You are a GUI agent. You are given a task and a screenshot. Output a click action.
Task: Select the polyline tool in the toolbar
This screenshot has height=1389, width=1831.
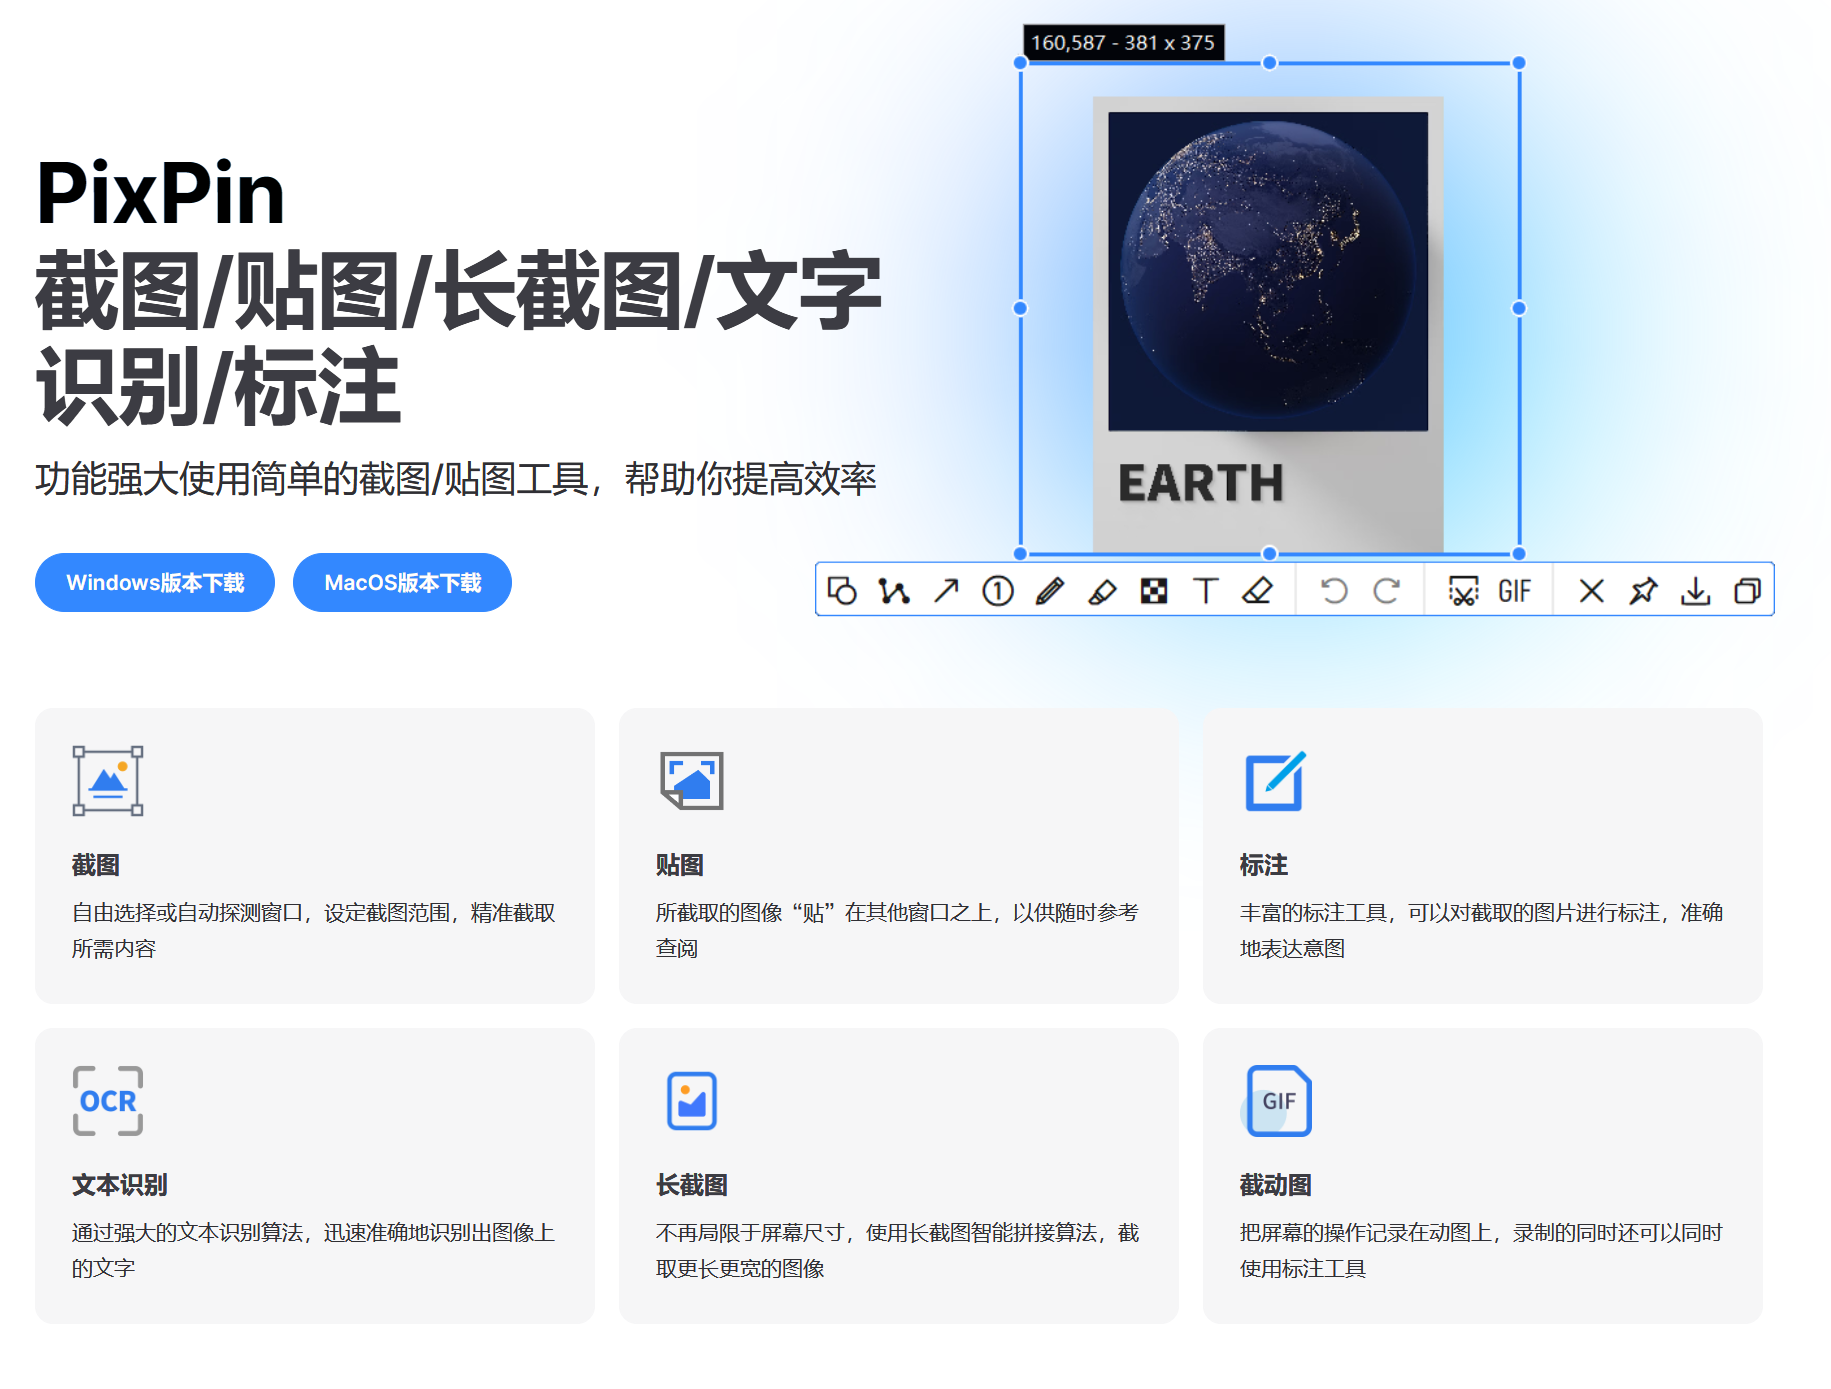point(894,591)
